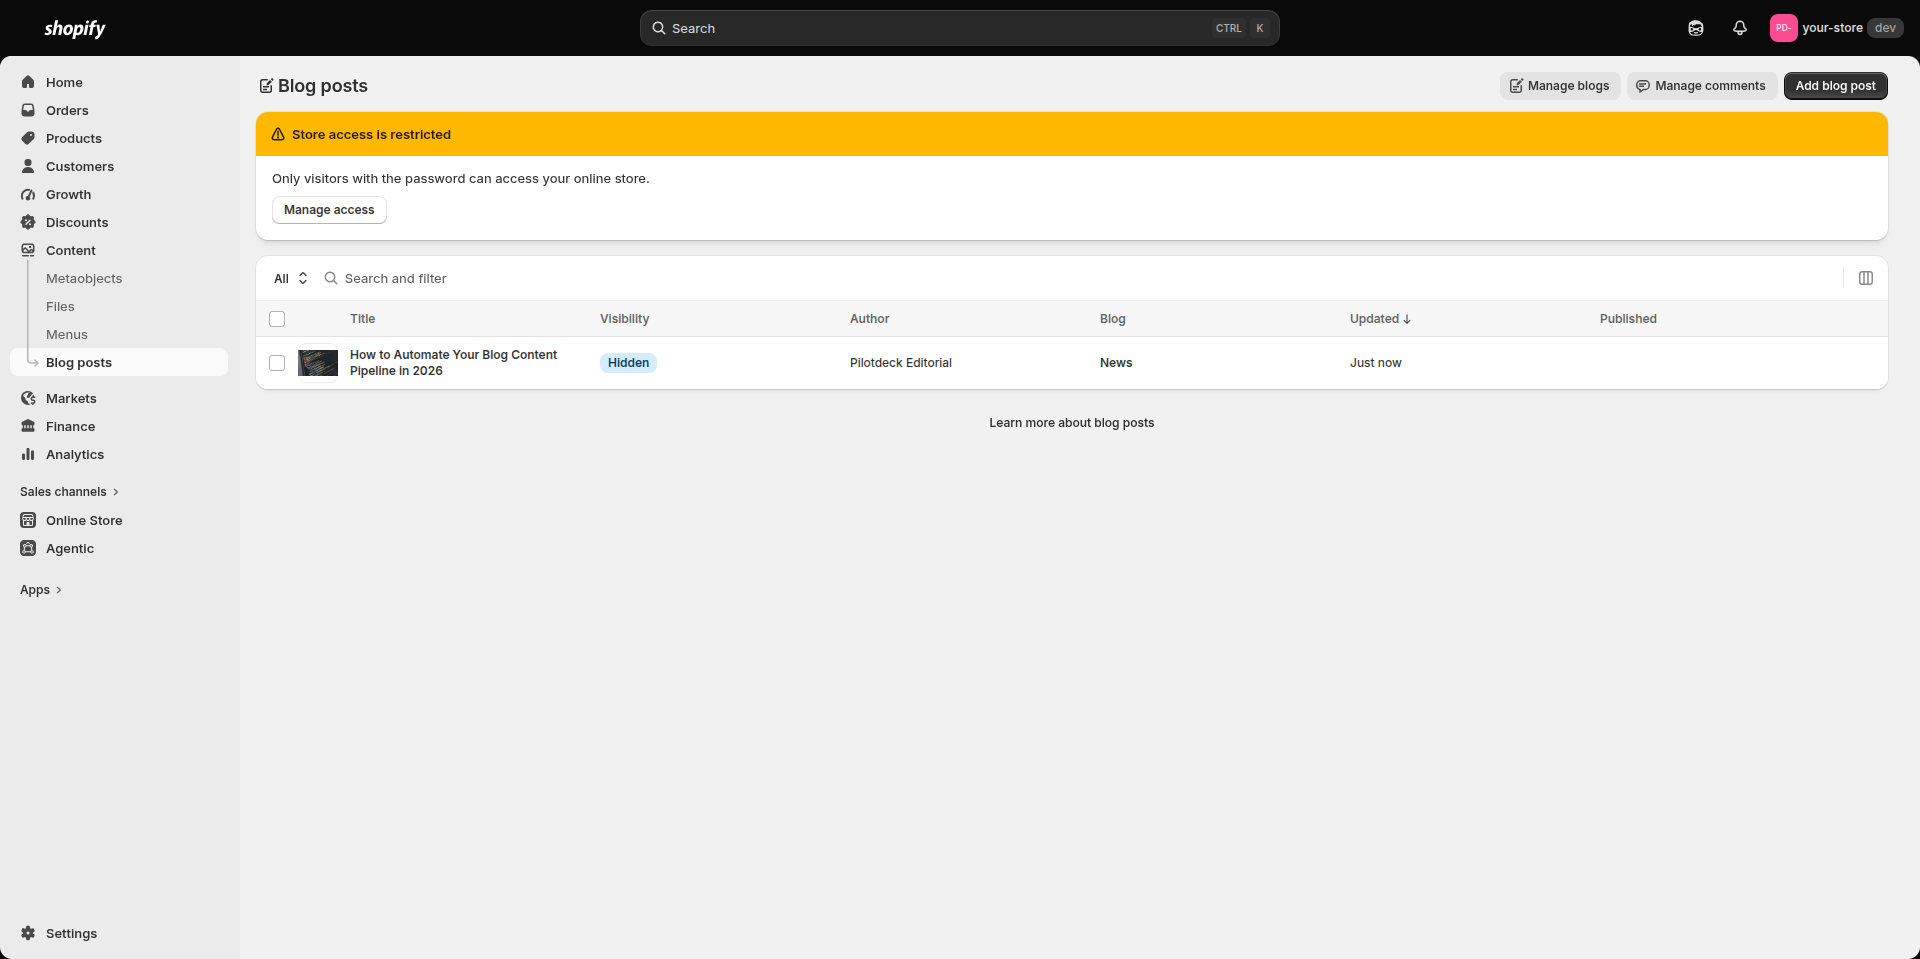The height and width of the screenshot is (959, 1920).
Task: Open Files in the Content submenu
Action: [x=60, y=306]
